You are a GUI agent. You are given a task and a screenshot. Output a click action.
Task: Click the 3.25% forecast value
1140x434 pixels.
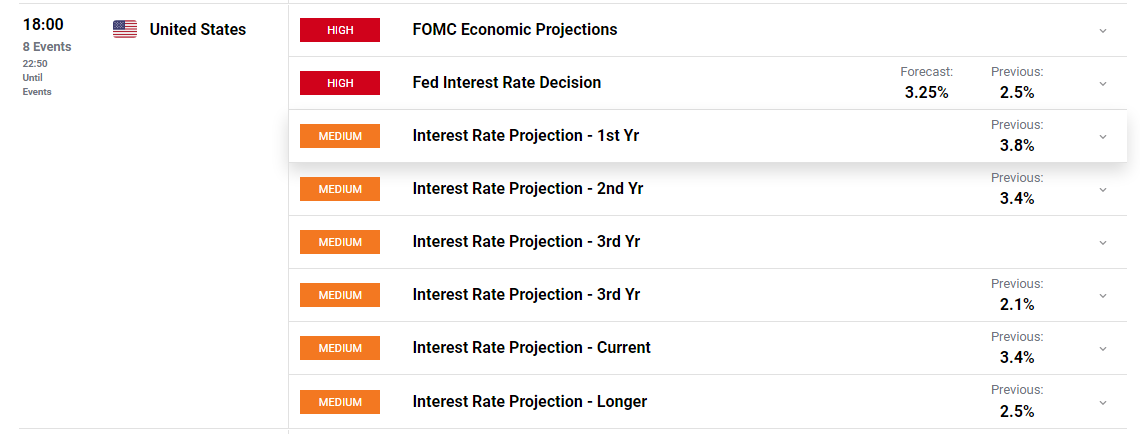pyautogui.click(x=926, y=93)
